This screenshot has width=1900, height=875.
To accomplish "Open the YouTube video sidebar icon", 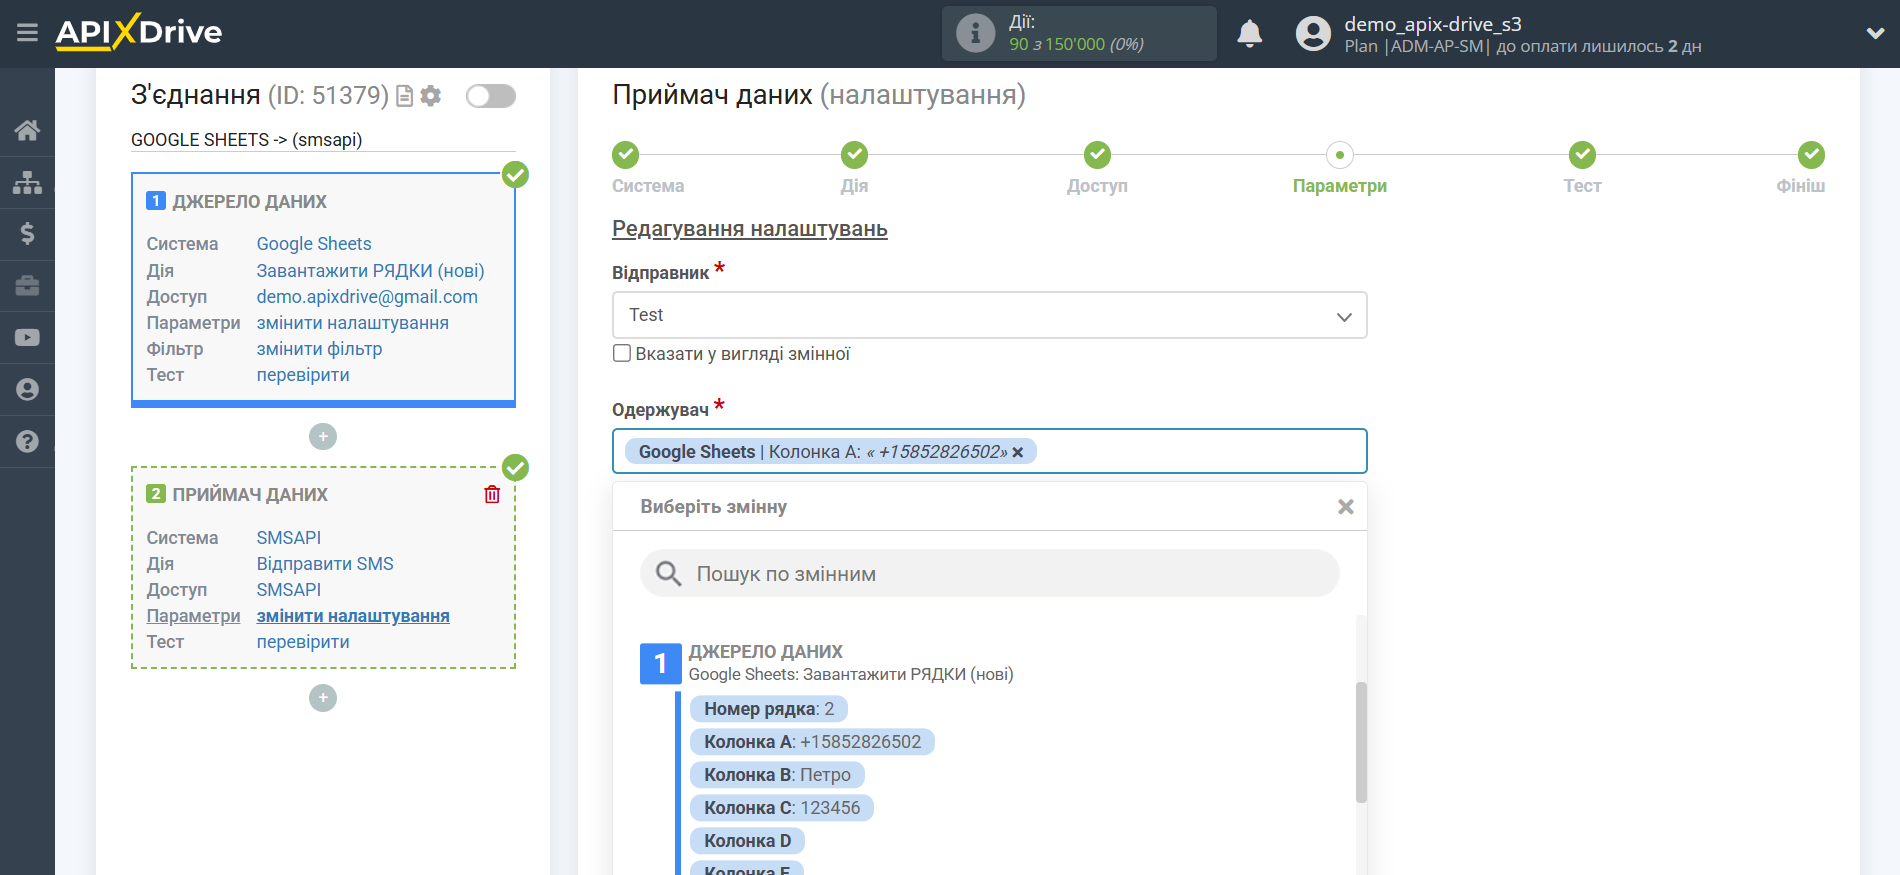I will point(27,338).
